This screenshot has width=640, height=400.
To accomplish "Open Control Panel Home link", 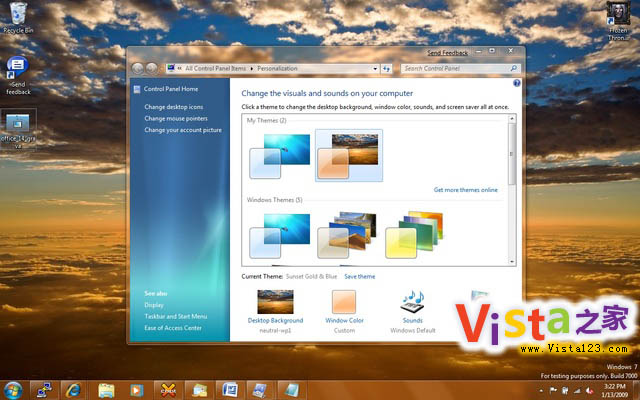I will (x=171, y=89).
